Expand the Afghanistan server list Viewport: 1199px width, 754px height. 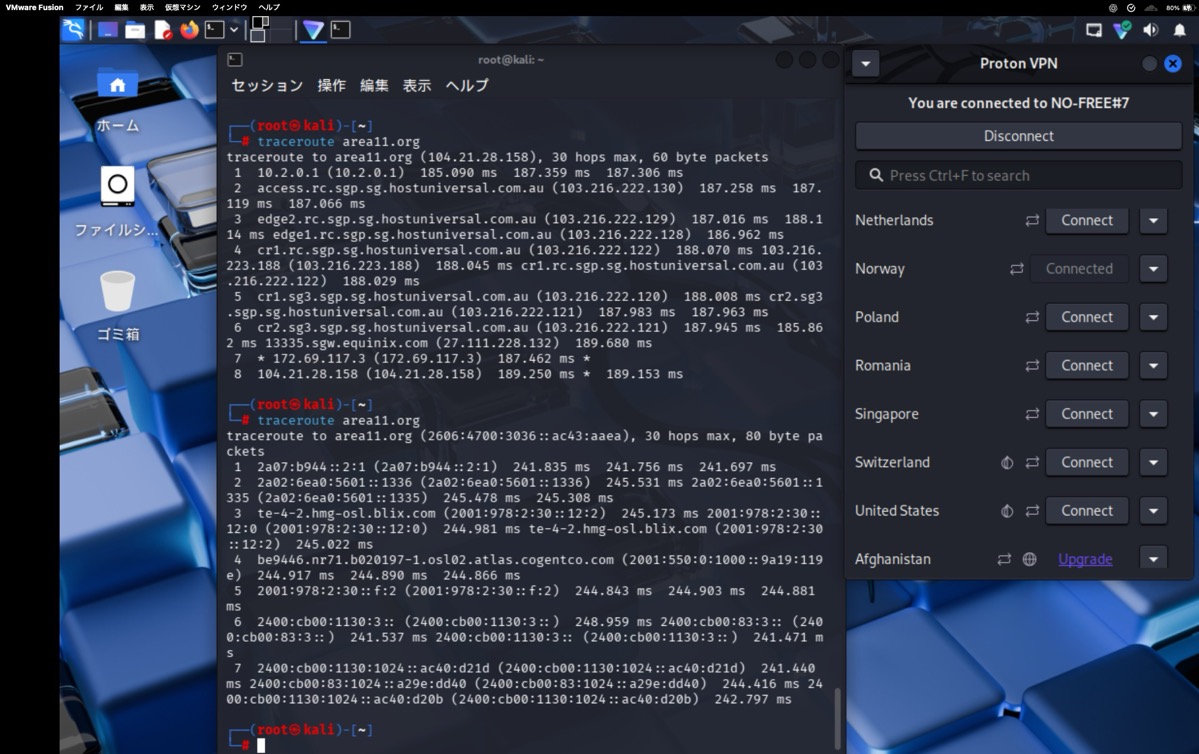[1153, 559]
